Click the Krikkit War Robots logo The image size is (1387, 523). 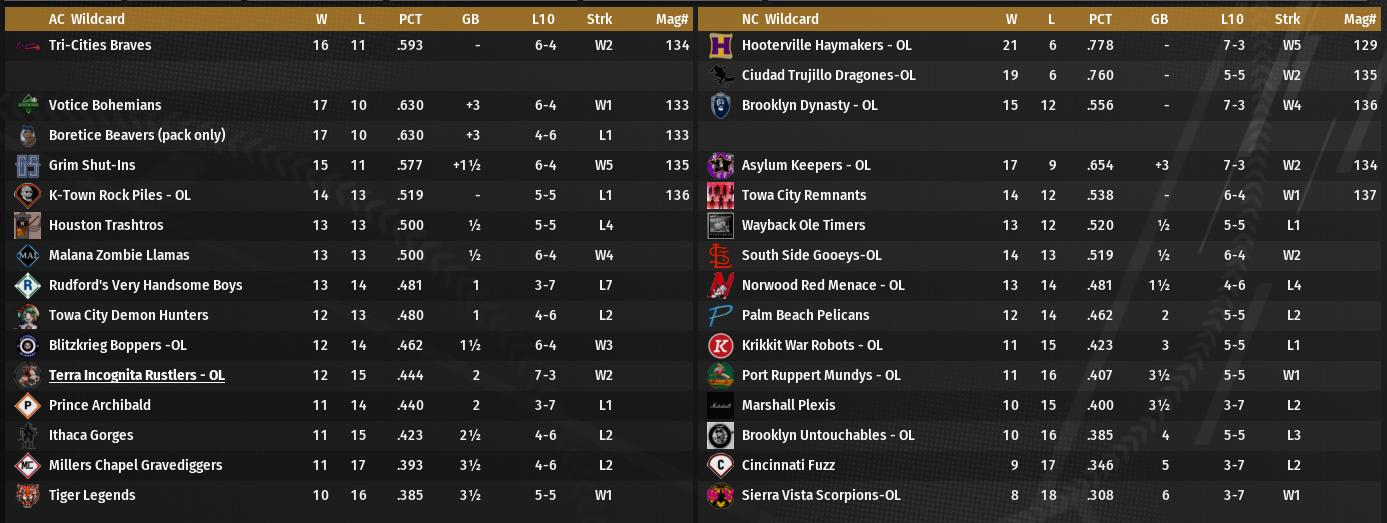pyautogui.click(x=721, y=346)
